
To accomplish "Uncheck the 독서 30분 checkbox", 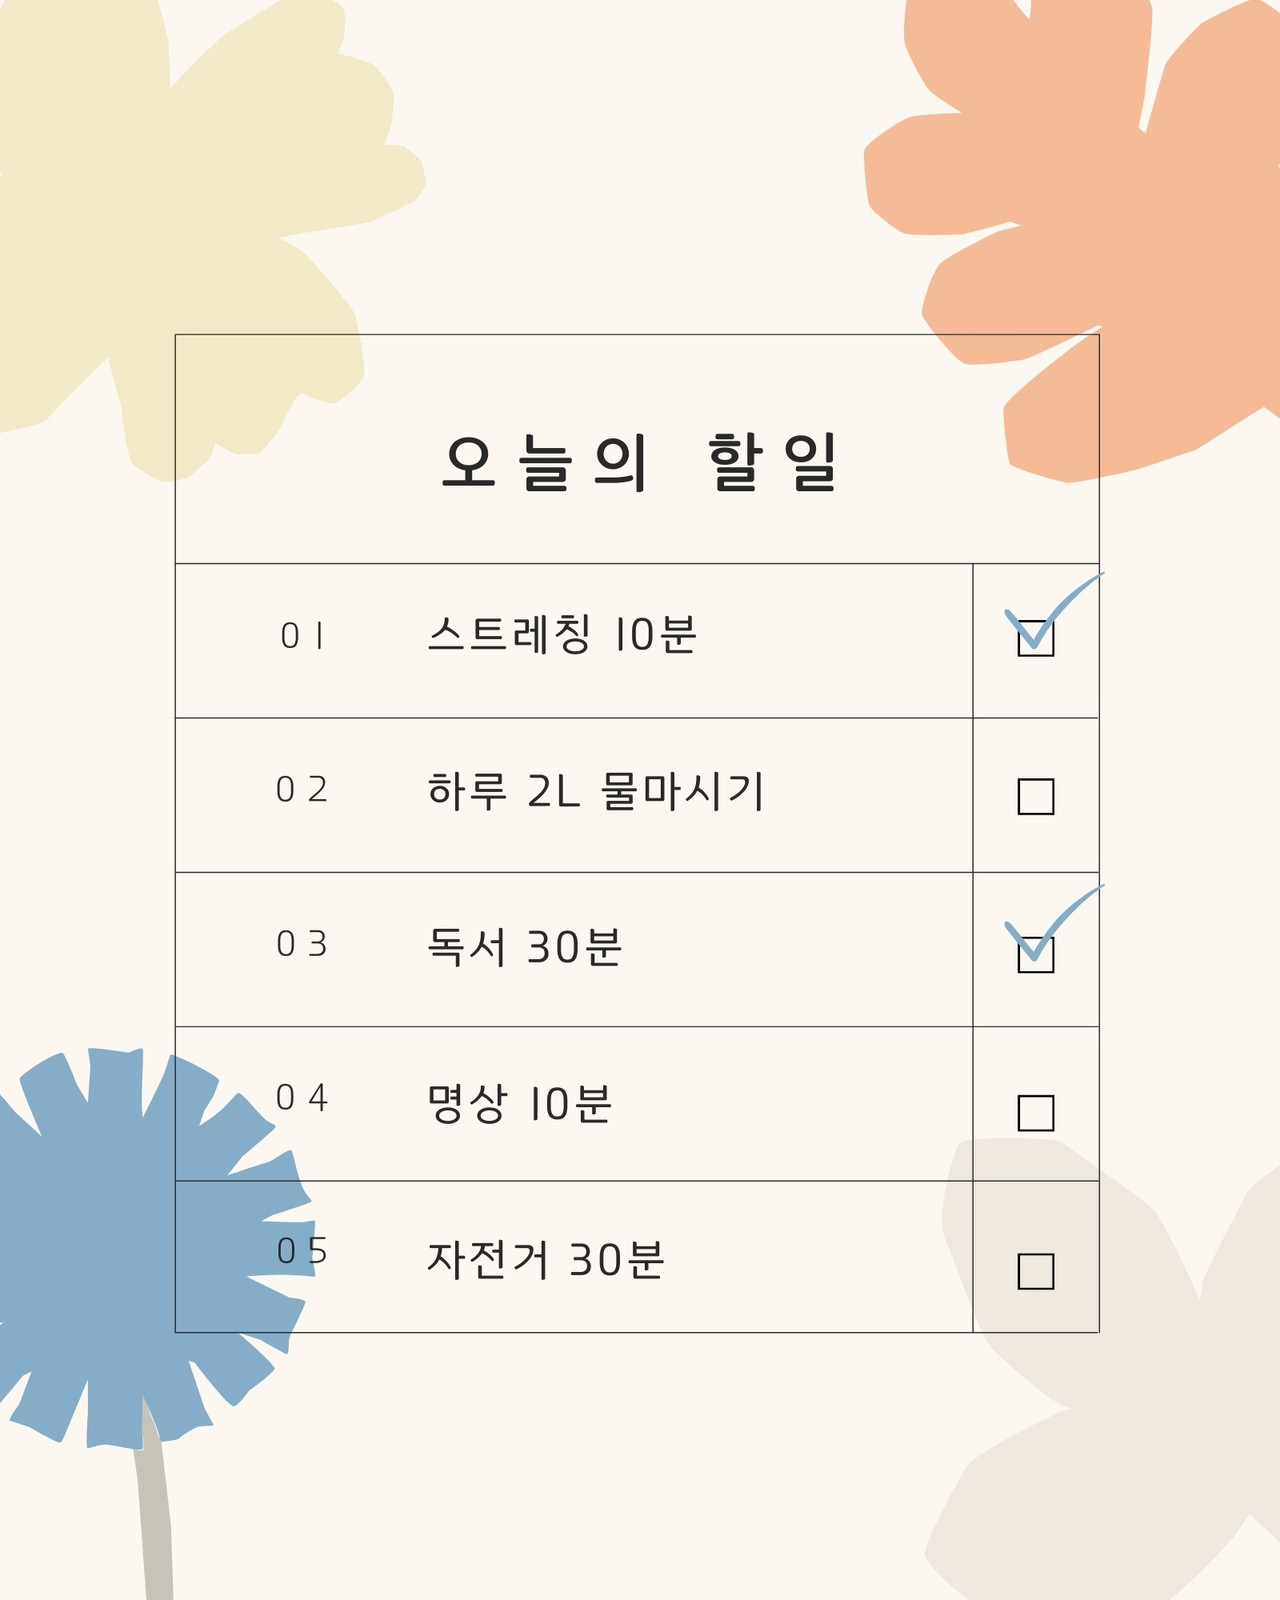I will pyautogui.click(x=1035, y=954).
